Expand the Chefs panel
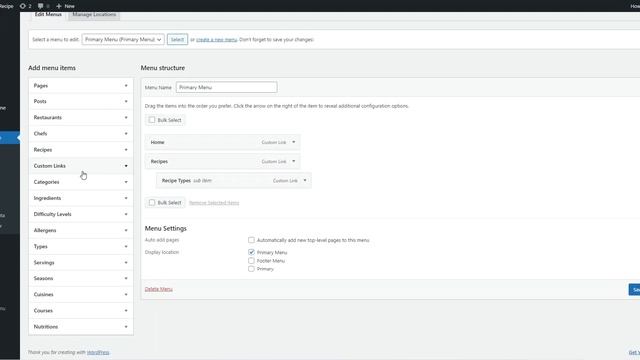Viewport: 640px width, 360px height. [x=81, y=133]
